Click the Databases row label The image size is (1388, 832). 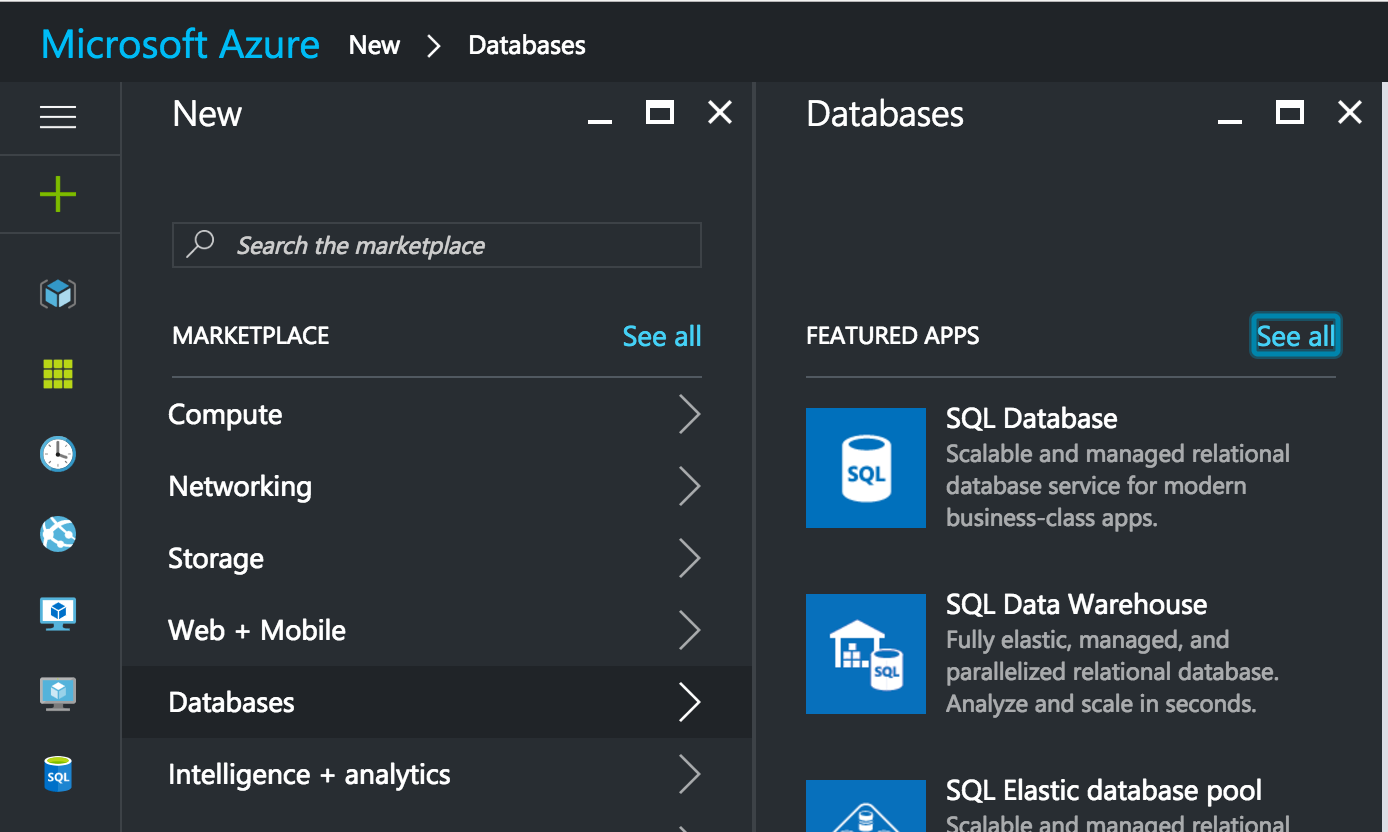pos(232,702)
